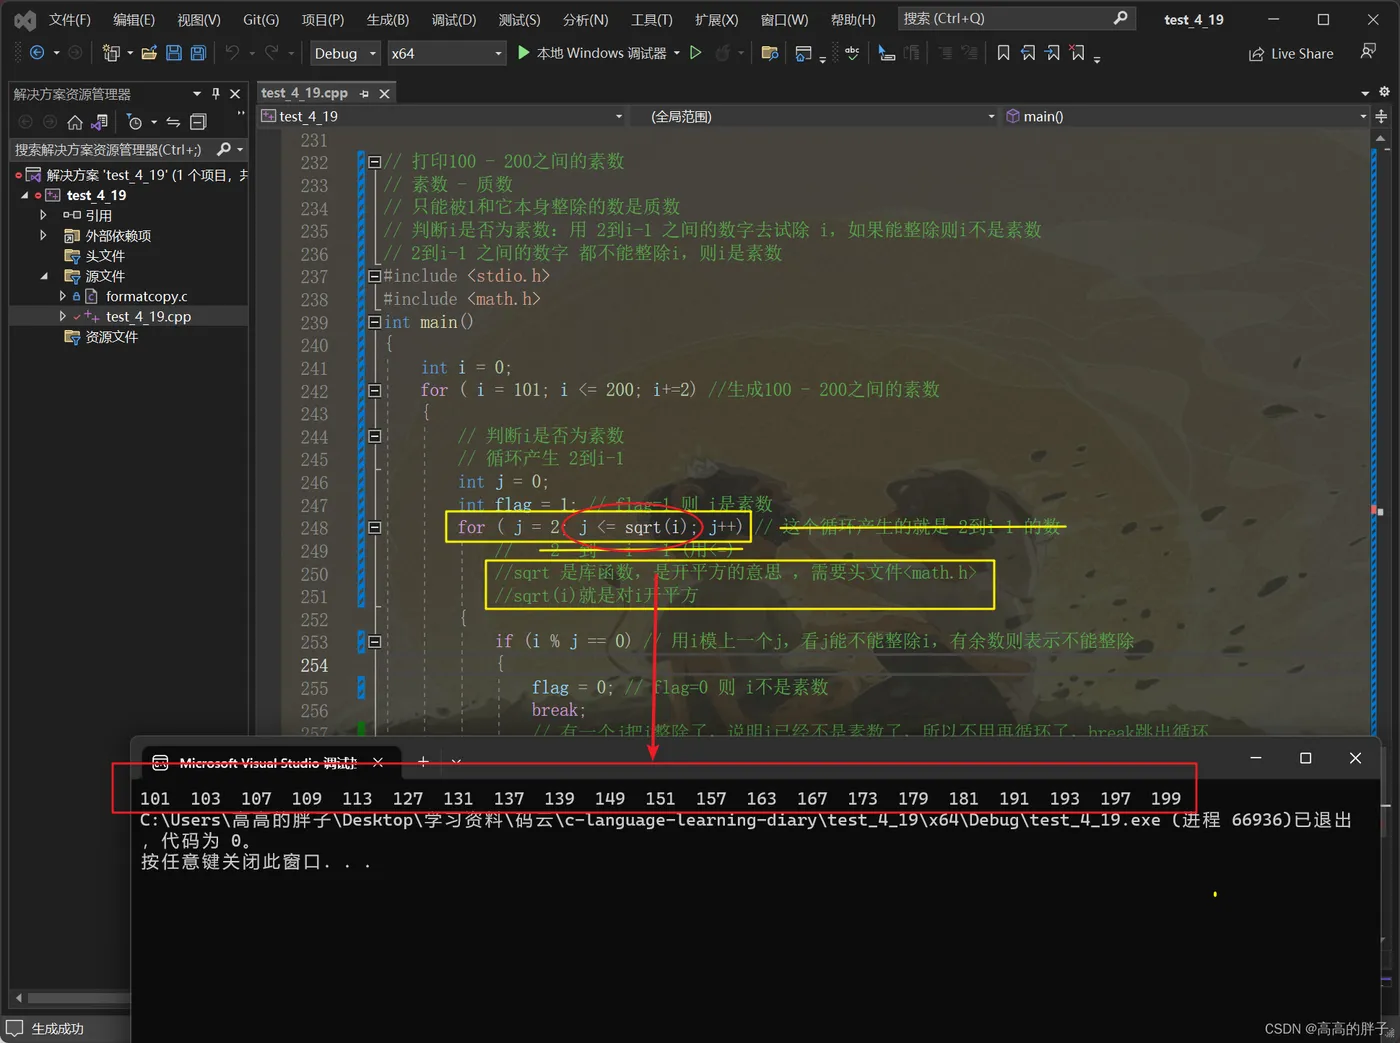Collapse all items in Solution Explorer
Image resolution: width=1400 pixels, height=1043 pixels.
[x=198, y=122]
